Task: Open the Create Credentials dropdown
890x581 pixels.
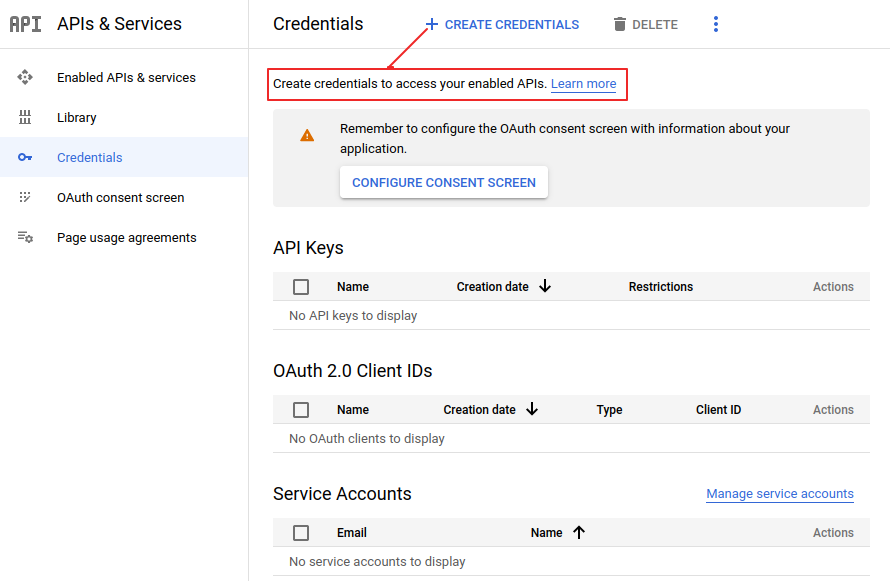Action: pos(502,24)
